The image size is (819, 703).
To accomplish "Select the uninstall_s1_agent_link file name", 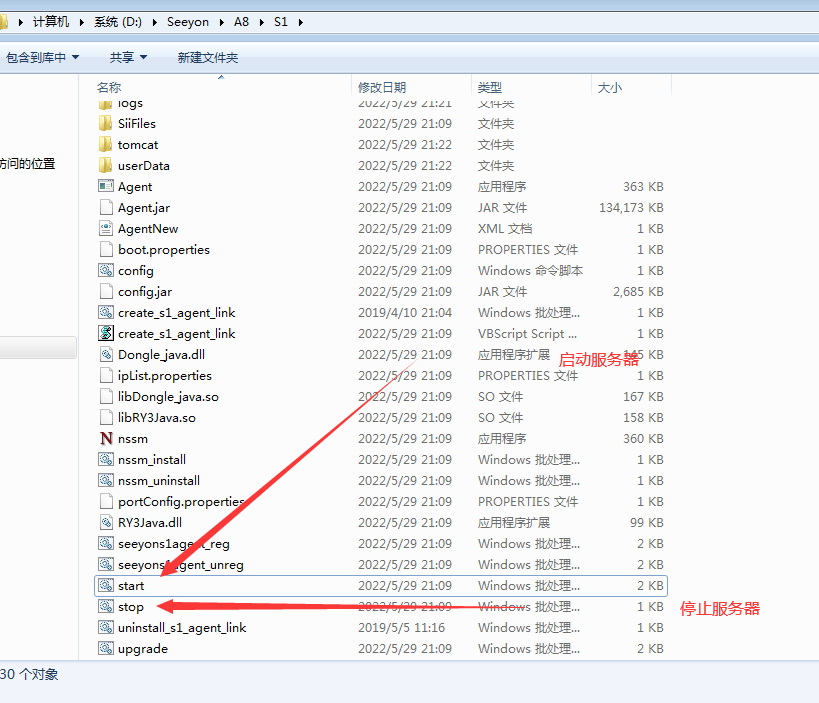I will [182, 628].
